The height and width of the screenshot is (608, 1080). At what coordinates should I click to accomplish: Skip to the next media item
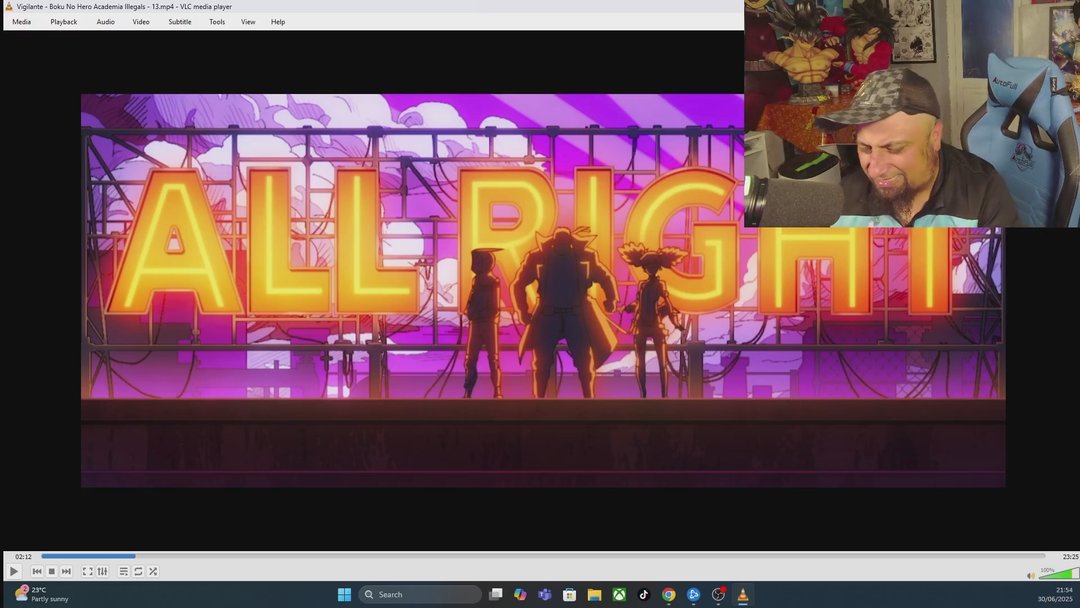click(66, 571)
